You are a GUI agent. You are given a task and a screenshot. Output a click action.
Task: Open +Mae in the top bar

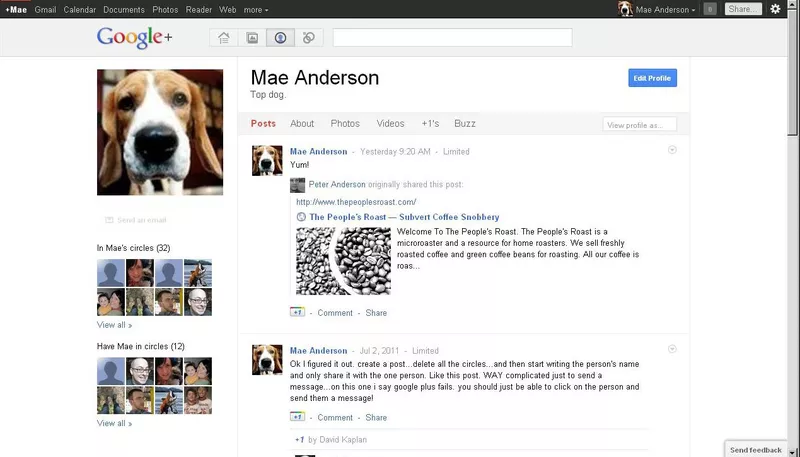click(16, 10)
